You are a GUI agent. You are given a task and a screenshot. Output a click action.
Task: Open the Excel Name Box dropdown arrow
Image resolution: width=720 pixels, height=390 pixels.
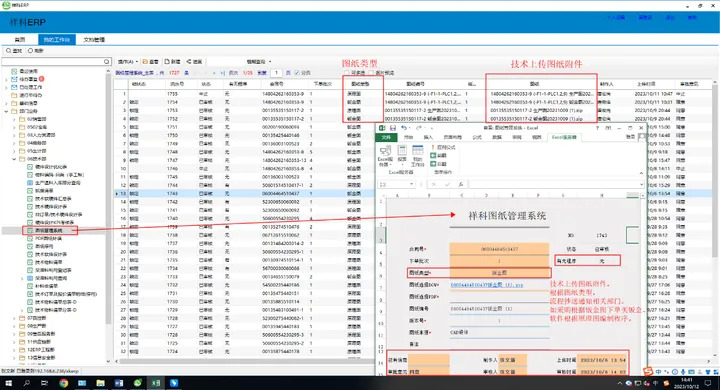[411, 184]
